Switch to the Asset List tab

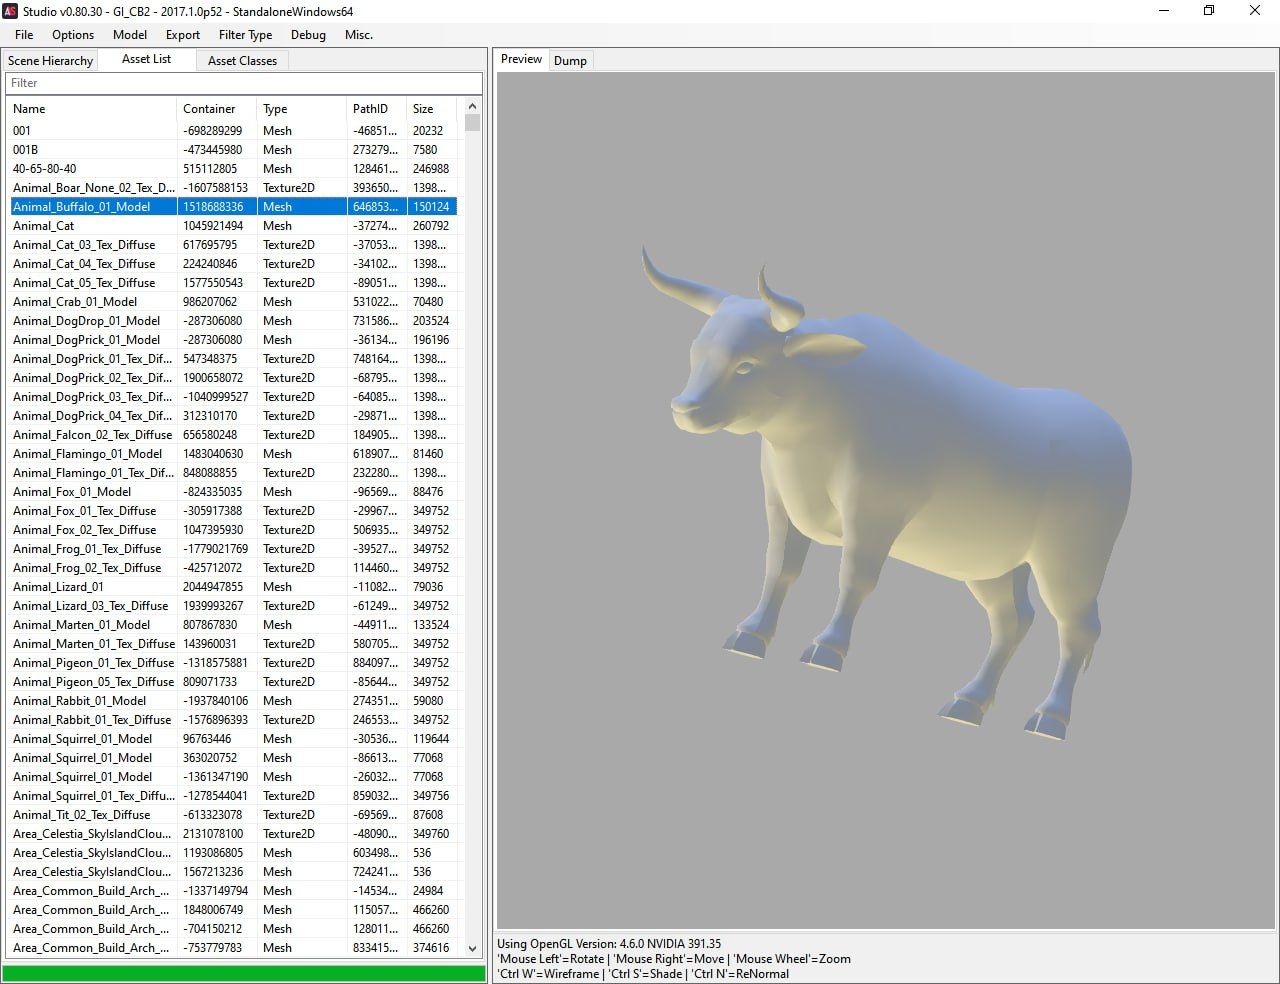point(146,59)
